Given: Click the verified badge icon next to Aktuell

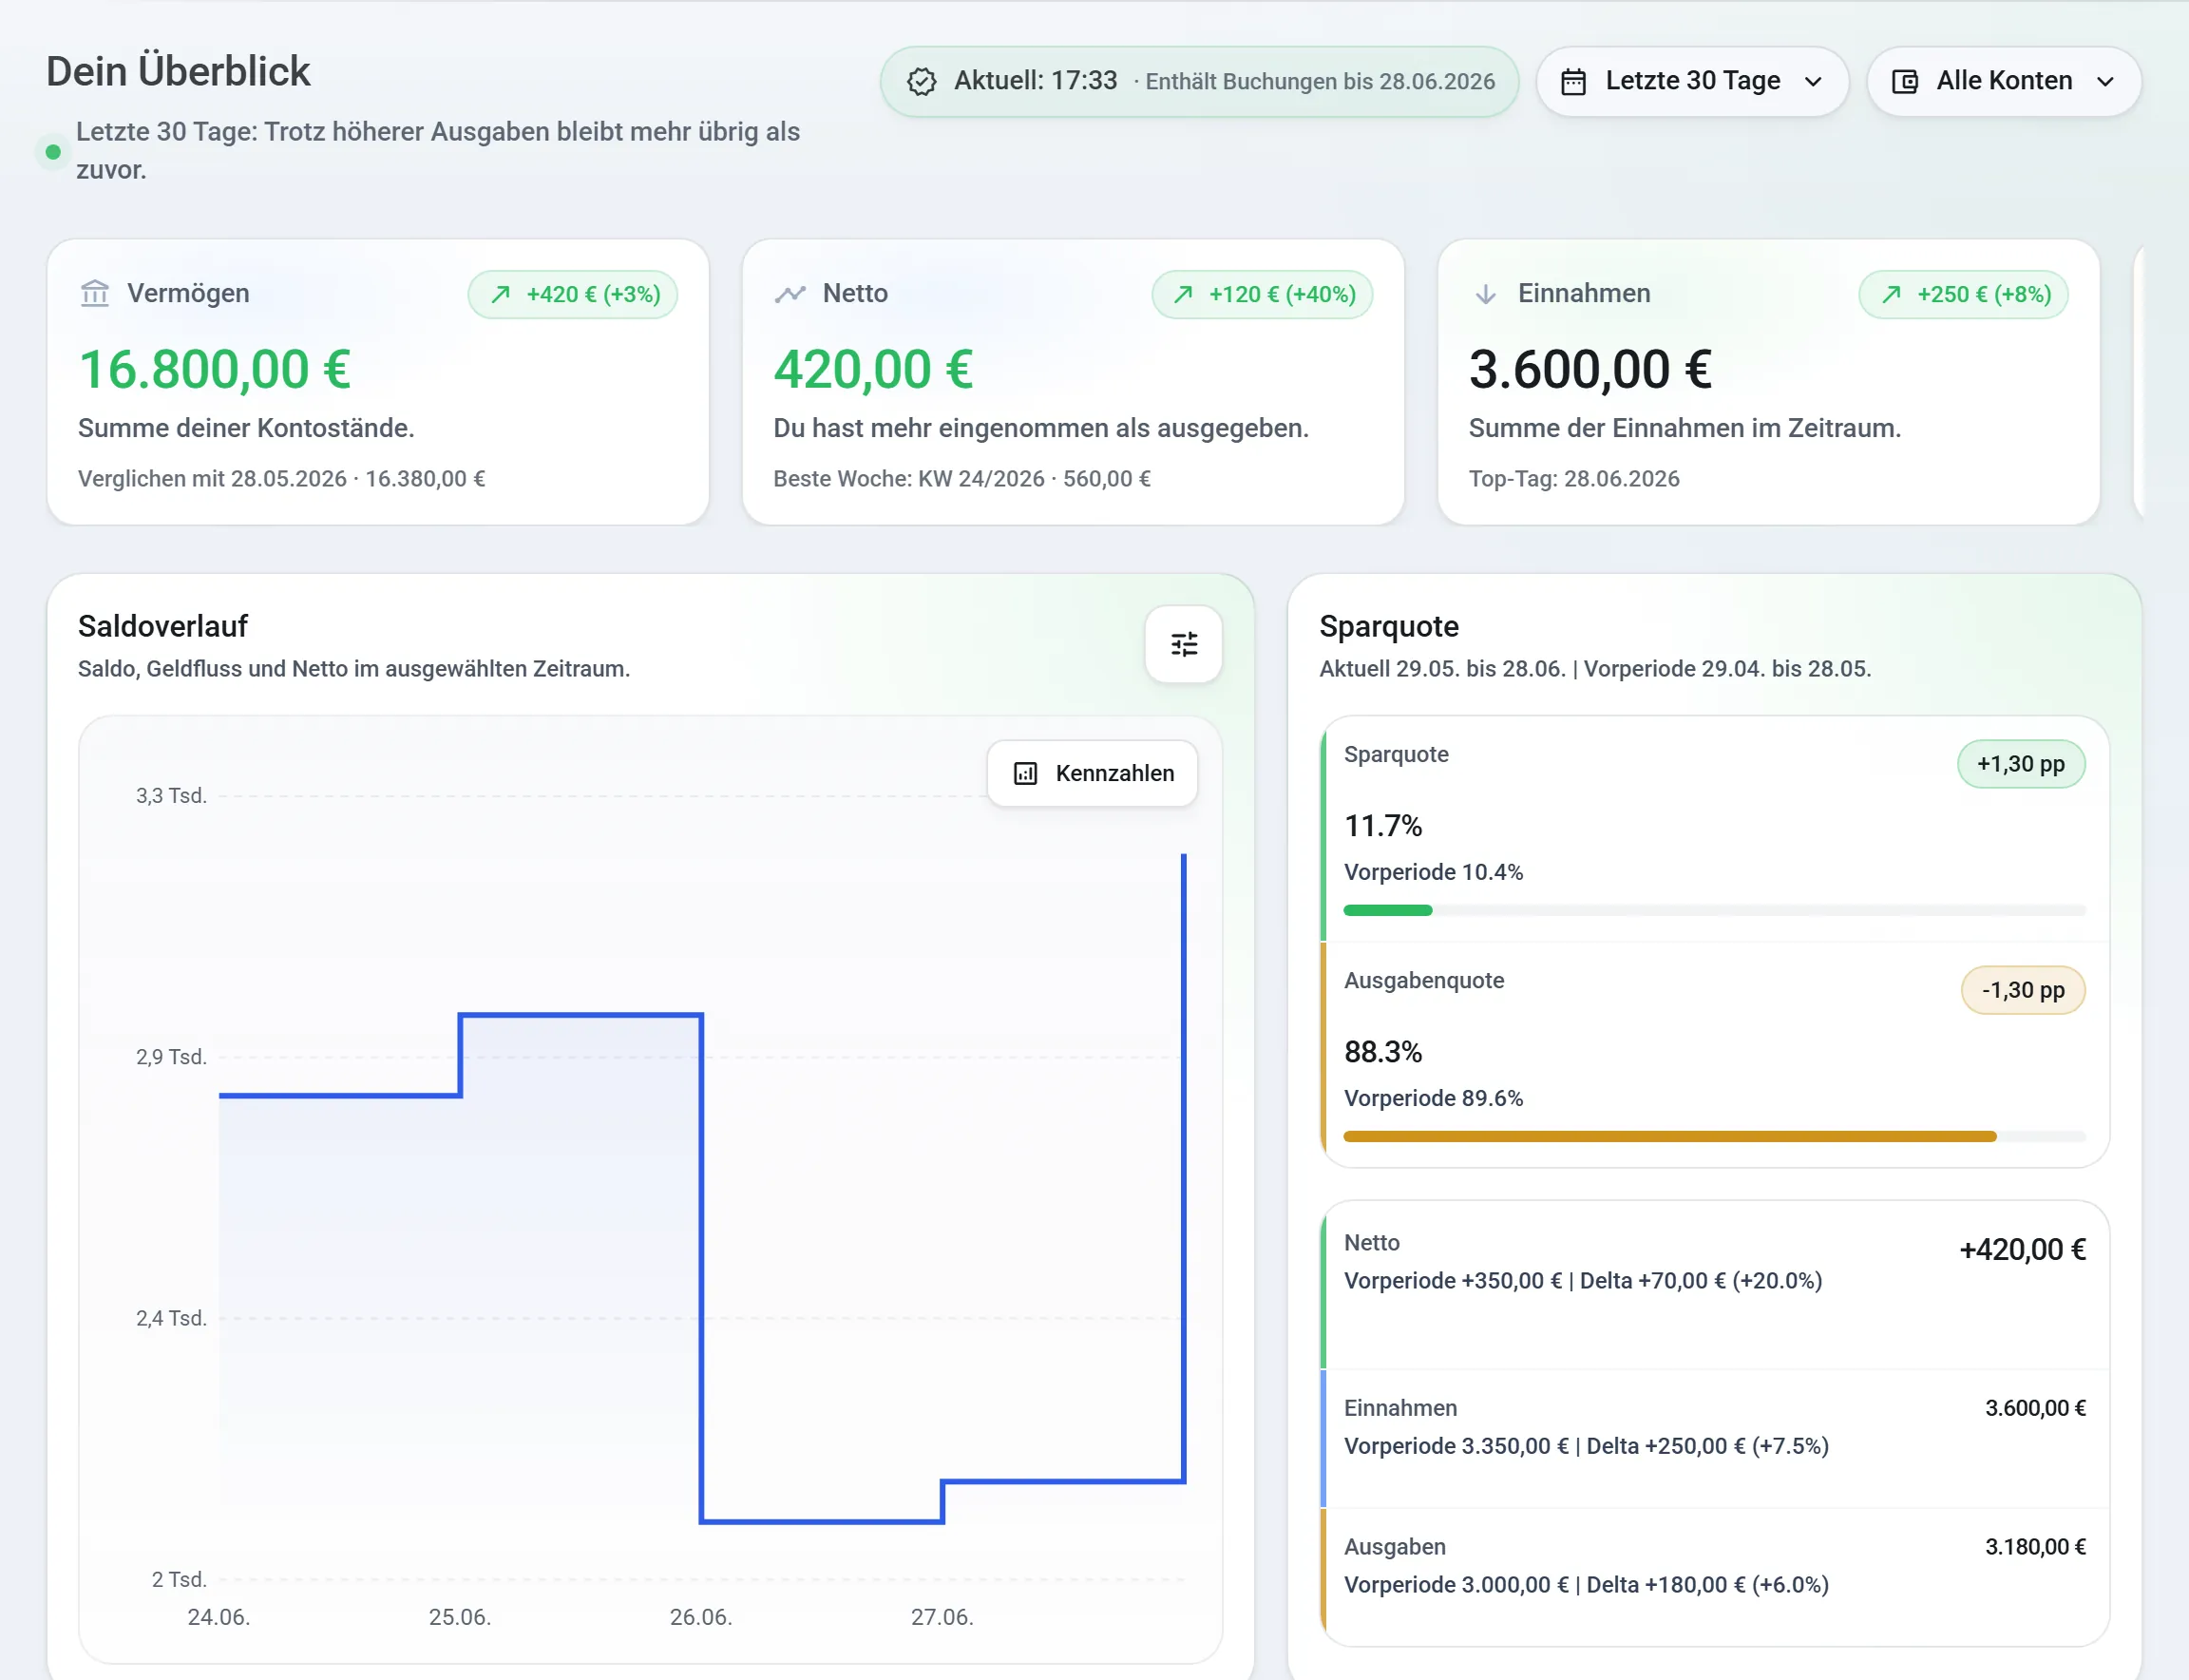Looking at the screenshot, I should click(x=921, y=81).
